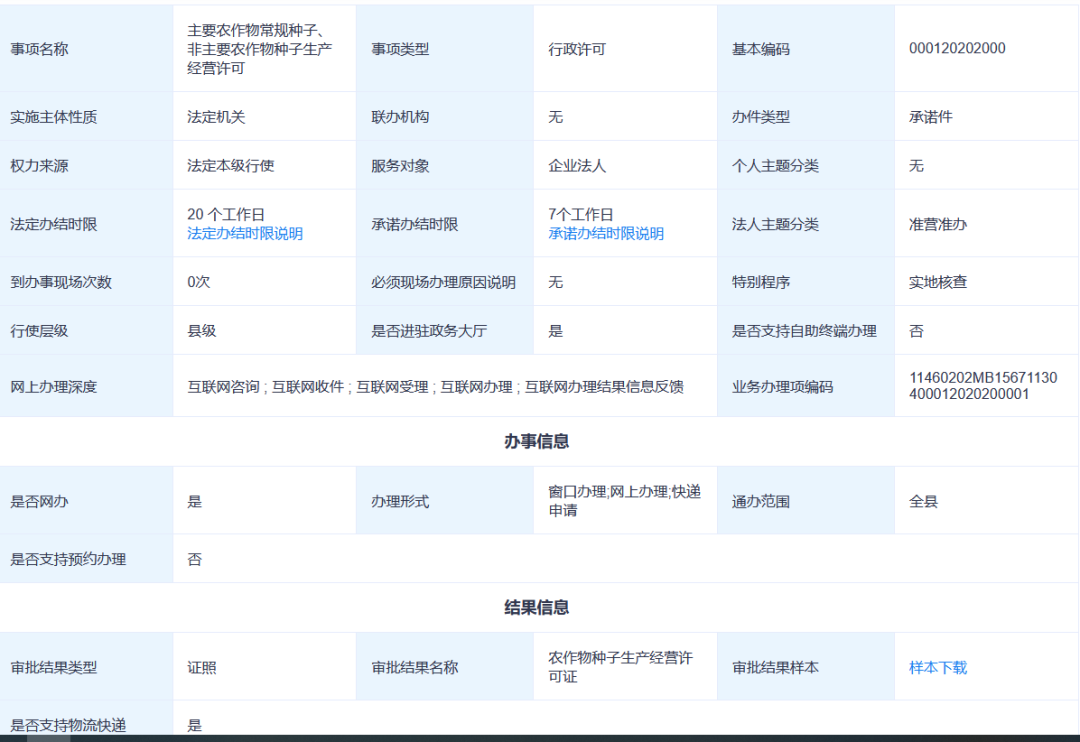
Task: Select the 企业法人 value
Action: 577,166
